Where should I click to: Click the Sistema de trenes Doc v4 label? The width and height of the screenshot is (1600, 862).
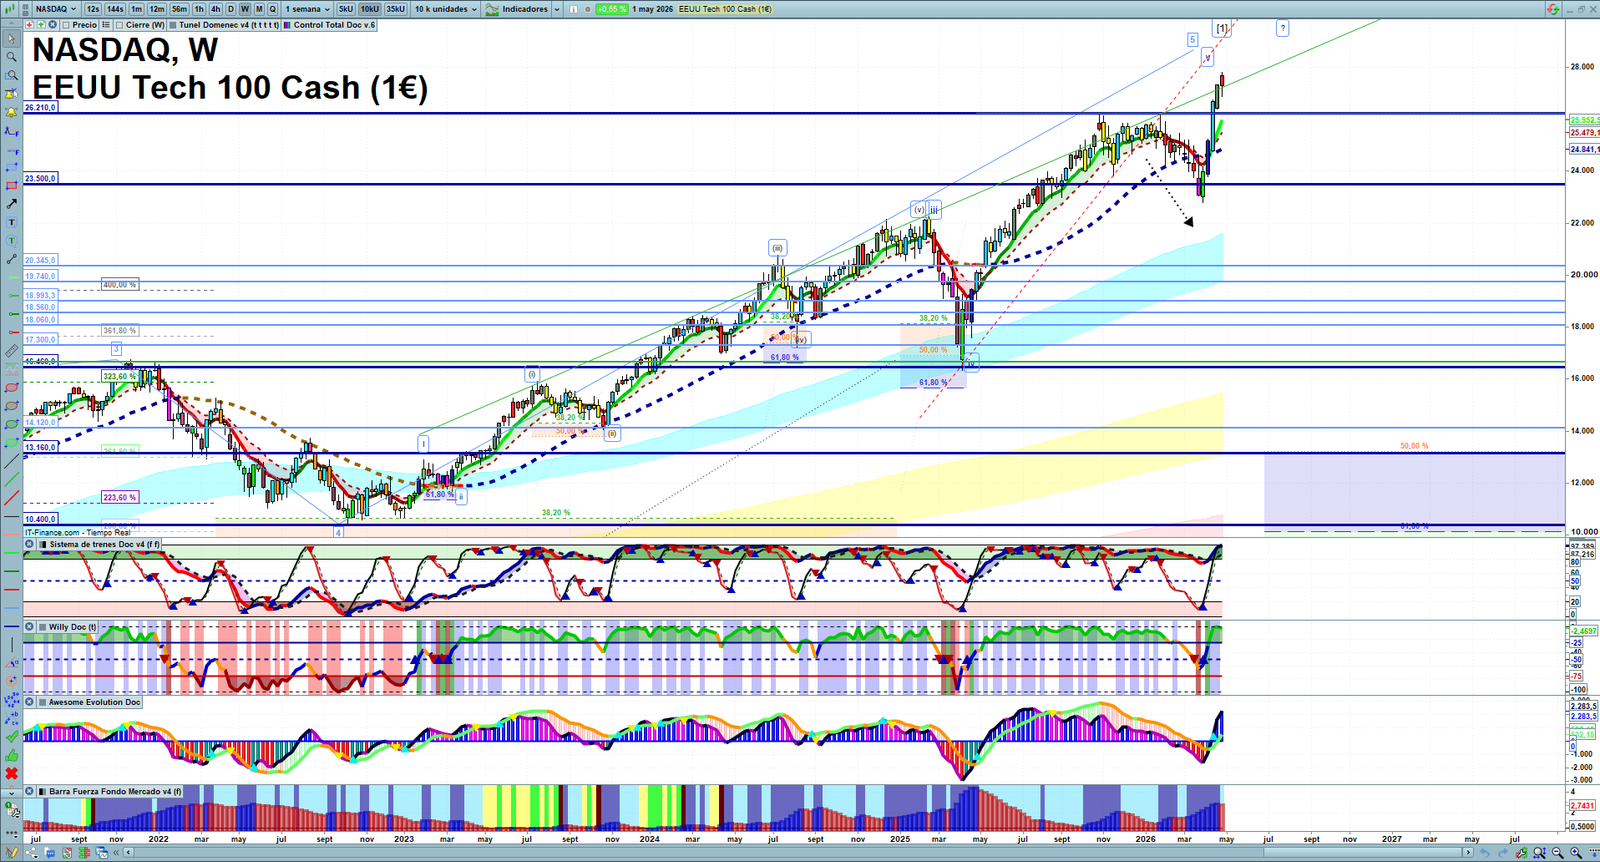coord(104,545)
